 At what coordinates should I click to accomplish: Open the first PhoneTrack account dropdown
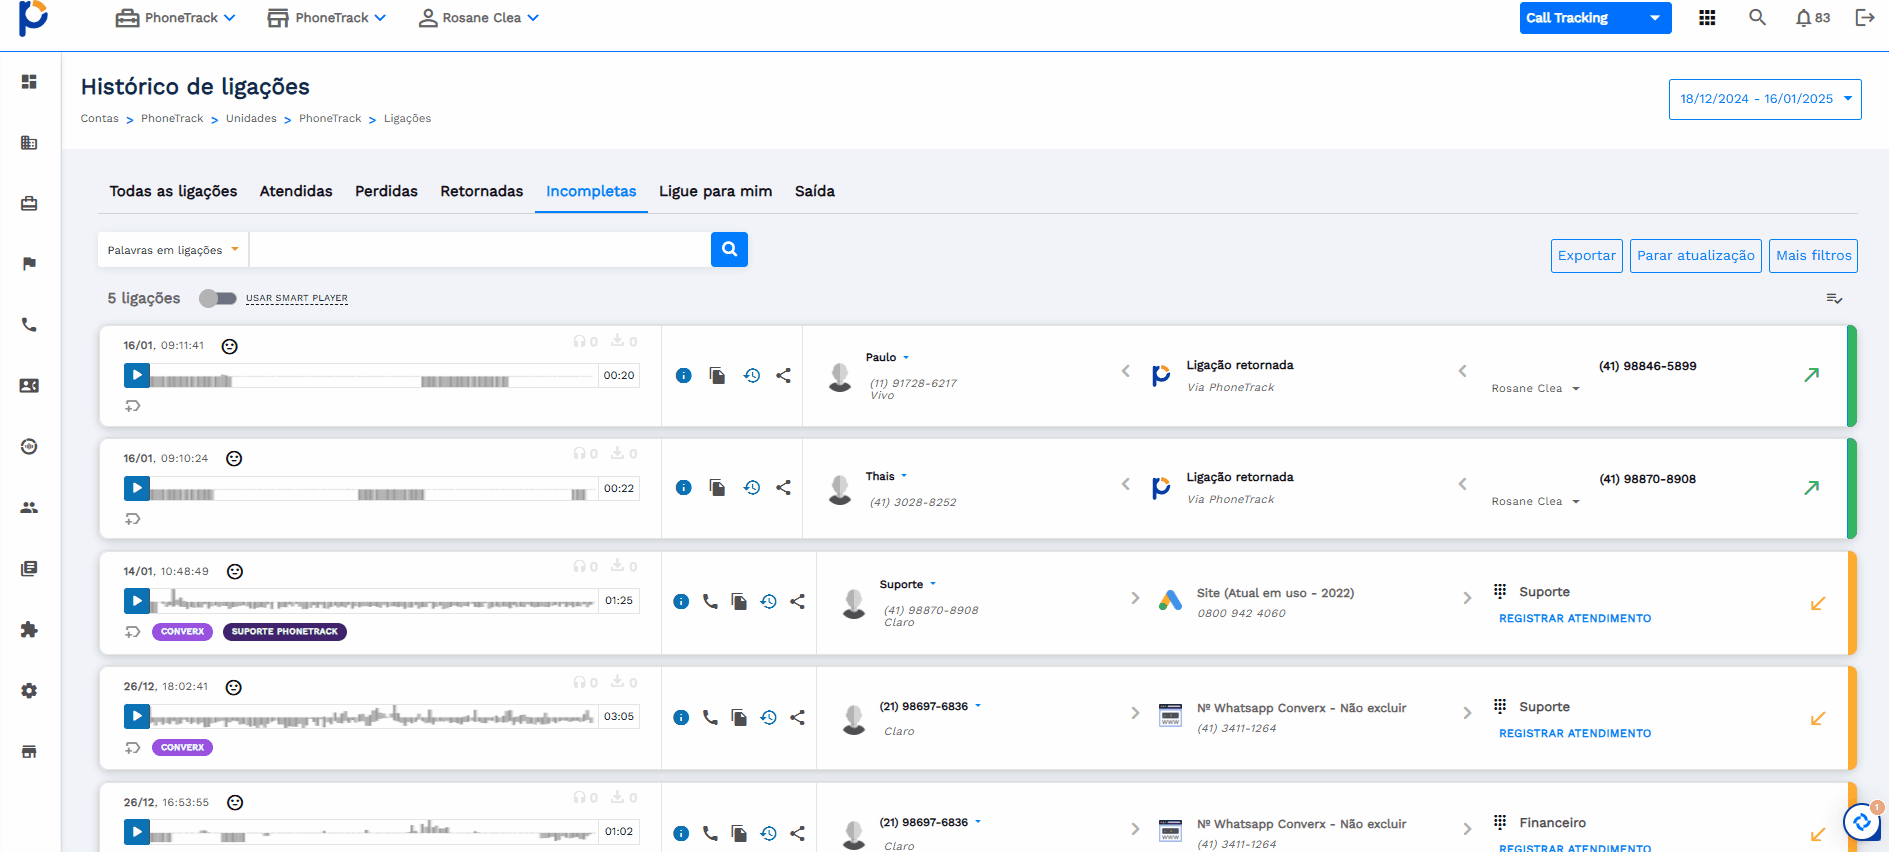click(176, 18)
